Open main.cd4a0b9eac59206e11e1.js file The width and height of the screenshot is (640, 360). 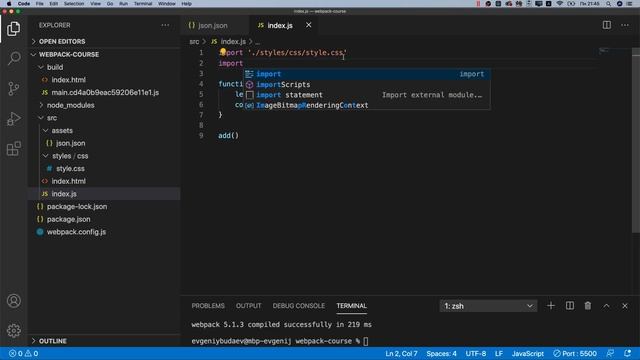104,92
